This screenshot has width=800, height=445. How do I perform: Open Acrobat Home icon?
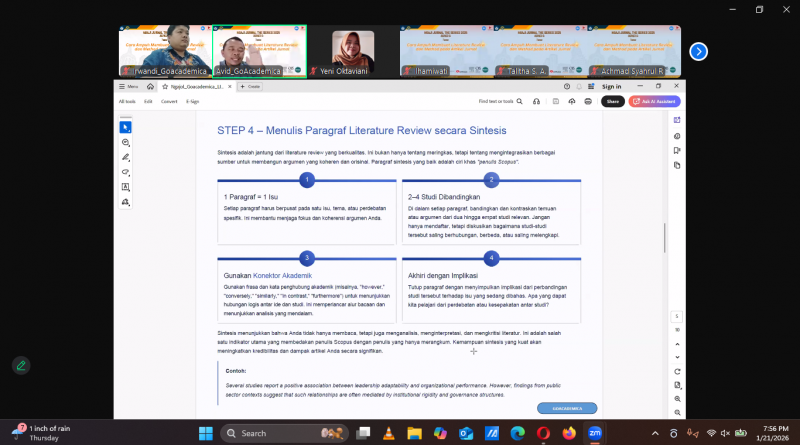click(x=151, y=87)
